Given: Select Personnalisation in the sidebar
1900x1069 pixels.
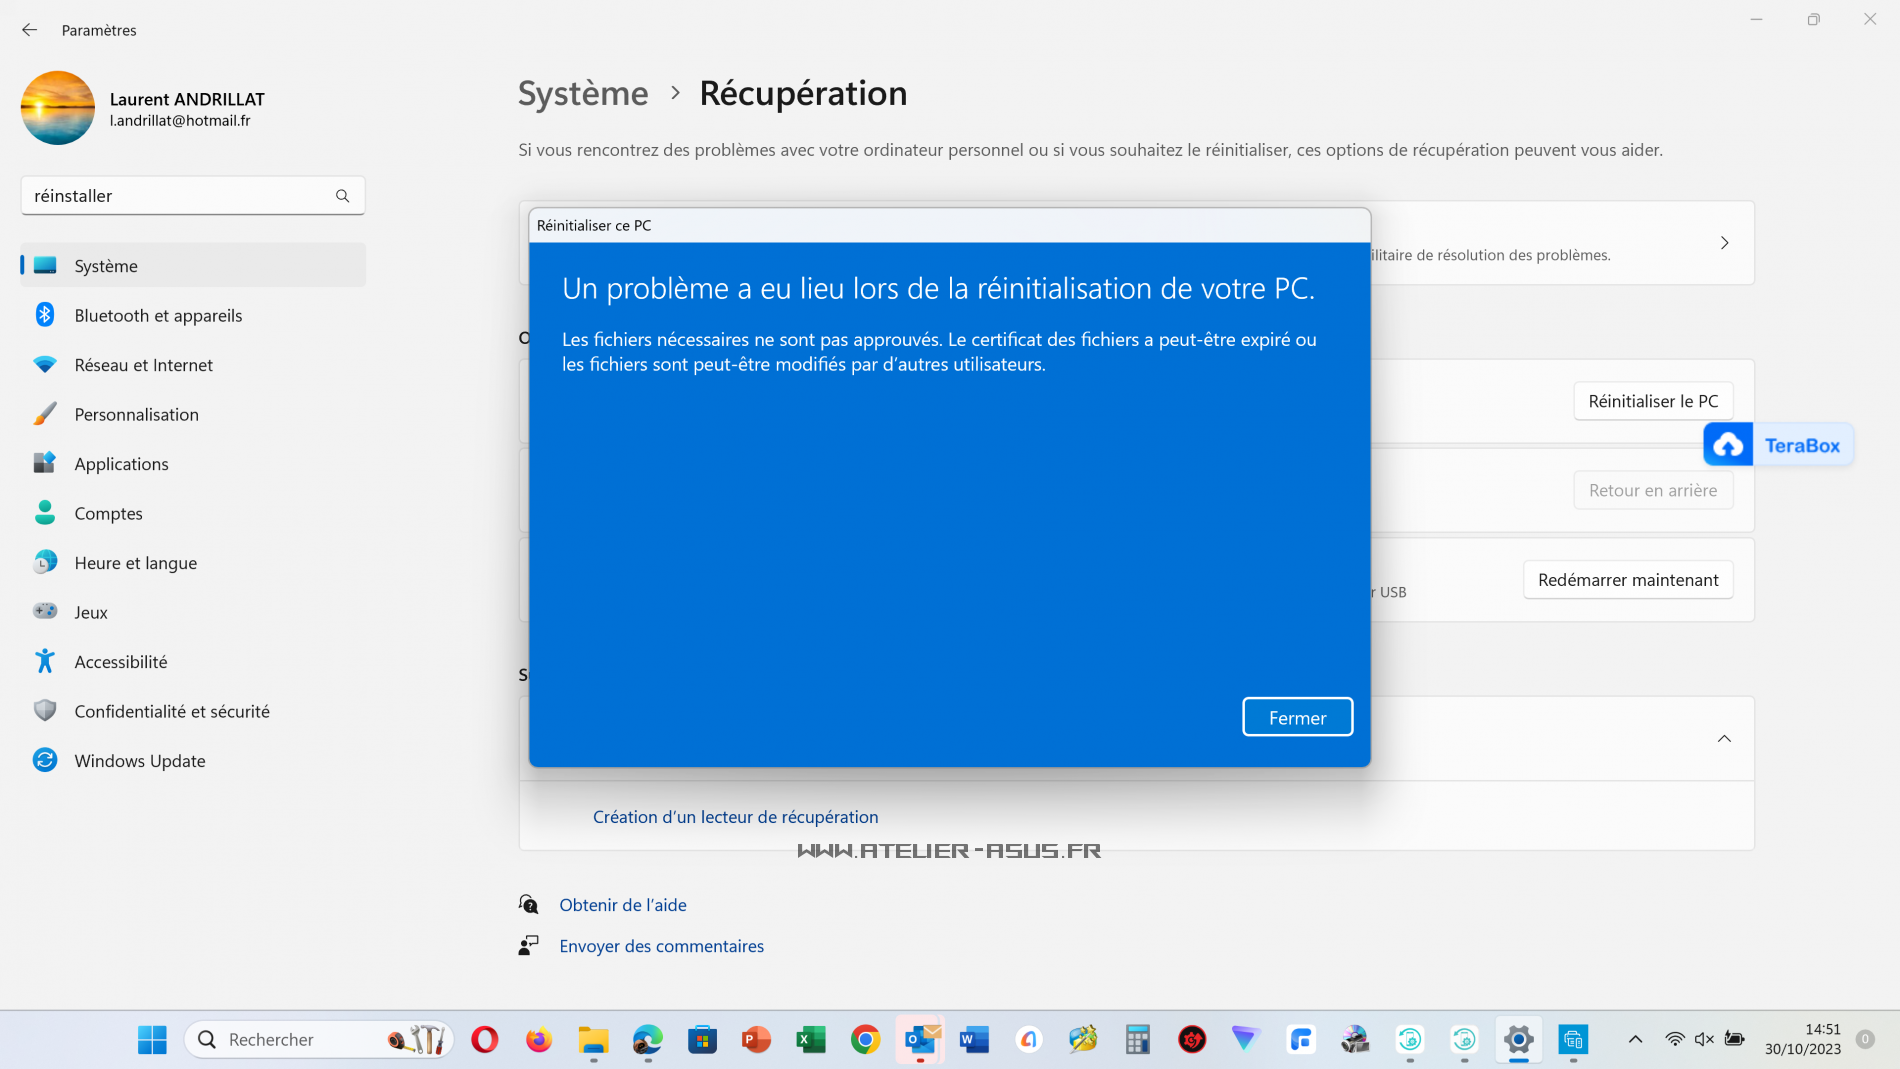Looking at the screenshot, I should [x=136, y=414].
